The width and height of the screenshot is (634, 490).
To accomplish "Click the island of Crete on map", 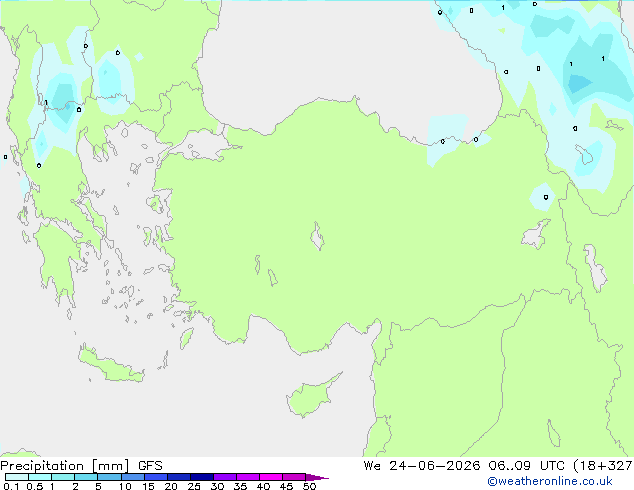I will pyautogui.click(x=110, y=365).
